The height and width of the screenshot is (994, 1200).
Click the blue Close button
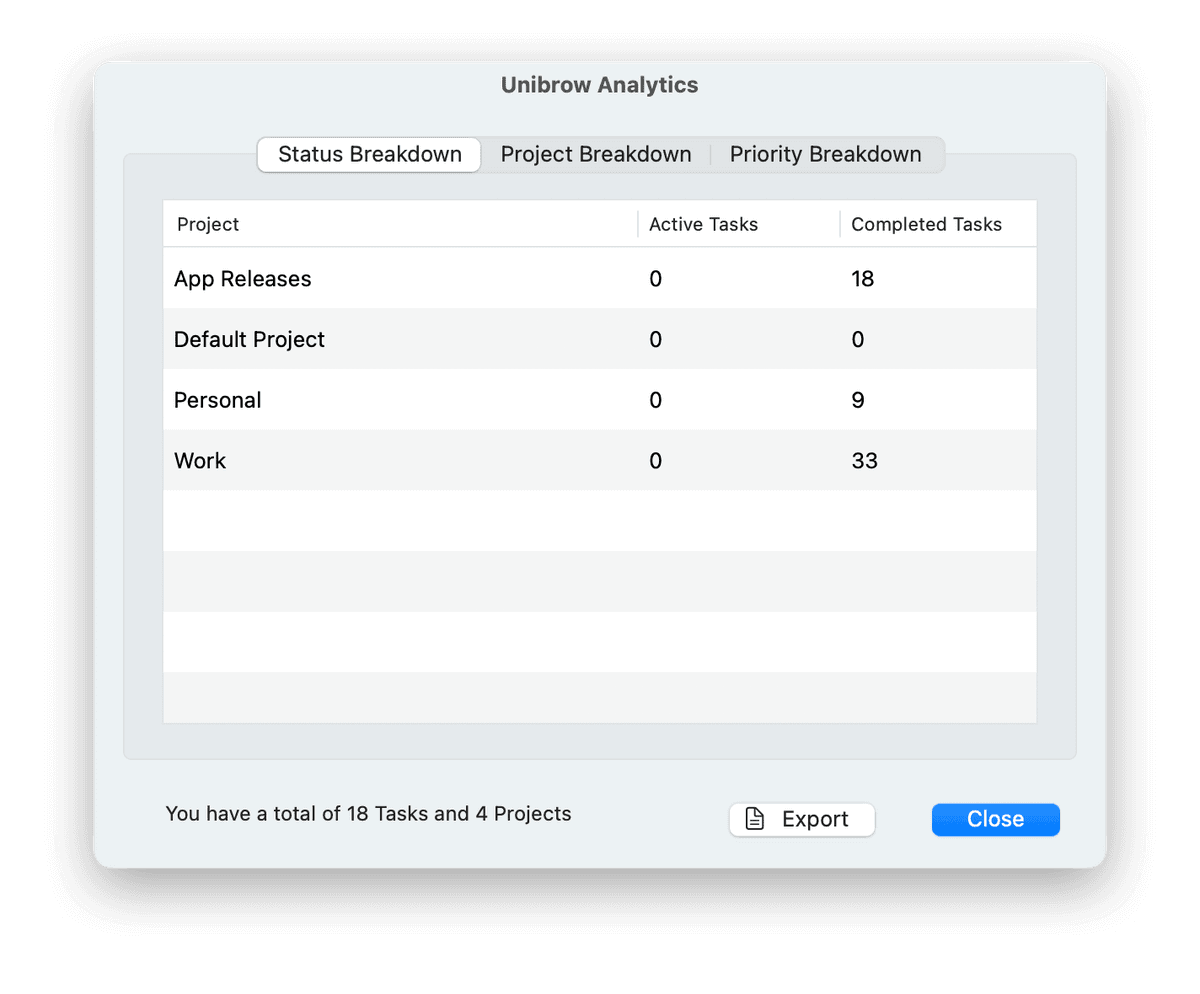(995, 820)
